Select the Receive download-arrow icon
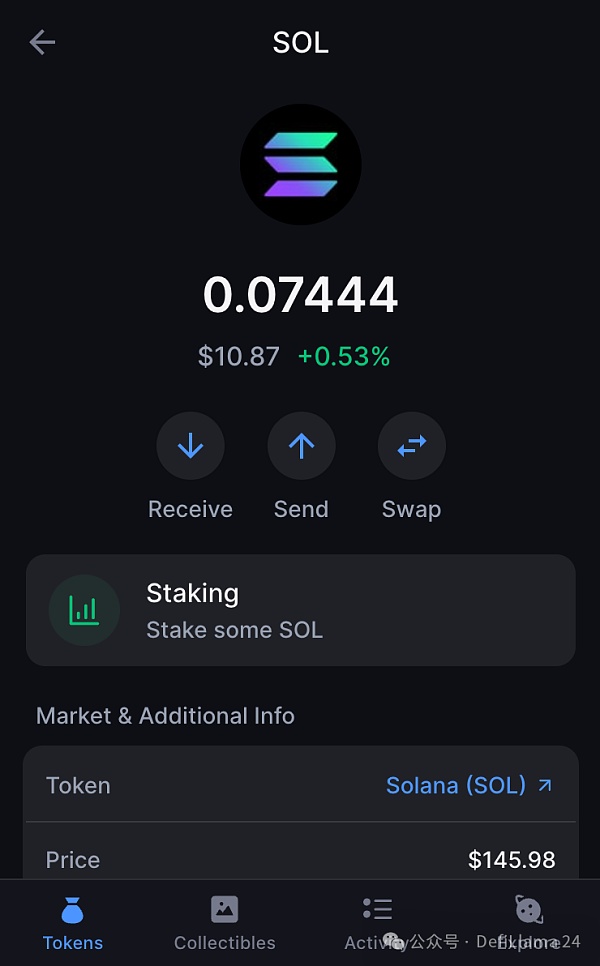 (190, 445)
